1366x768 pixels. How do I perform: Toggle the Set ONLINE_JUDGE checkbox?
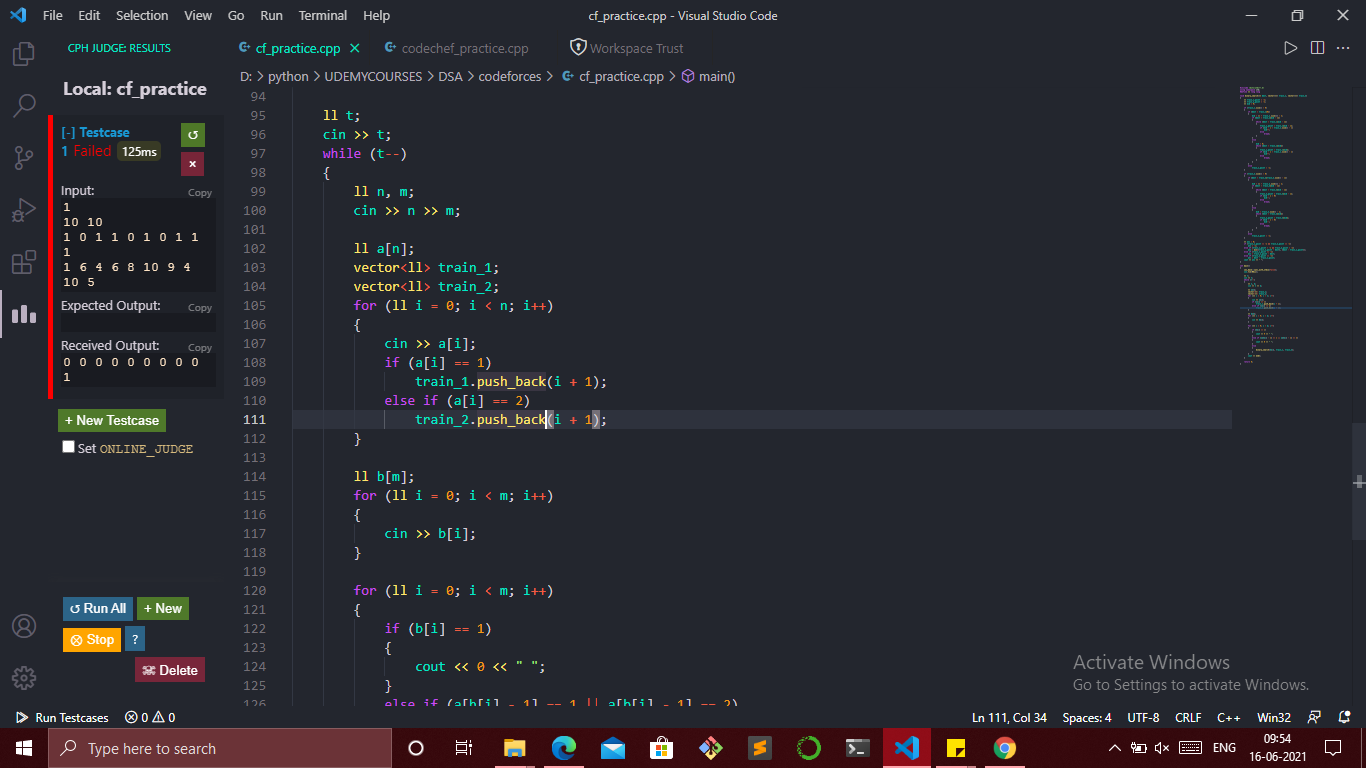[x=68, y=447]
